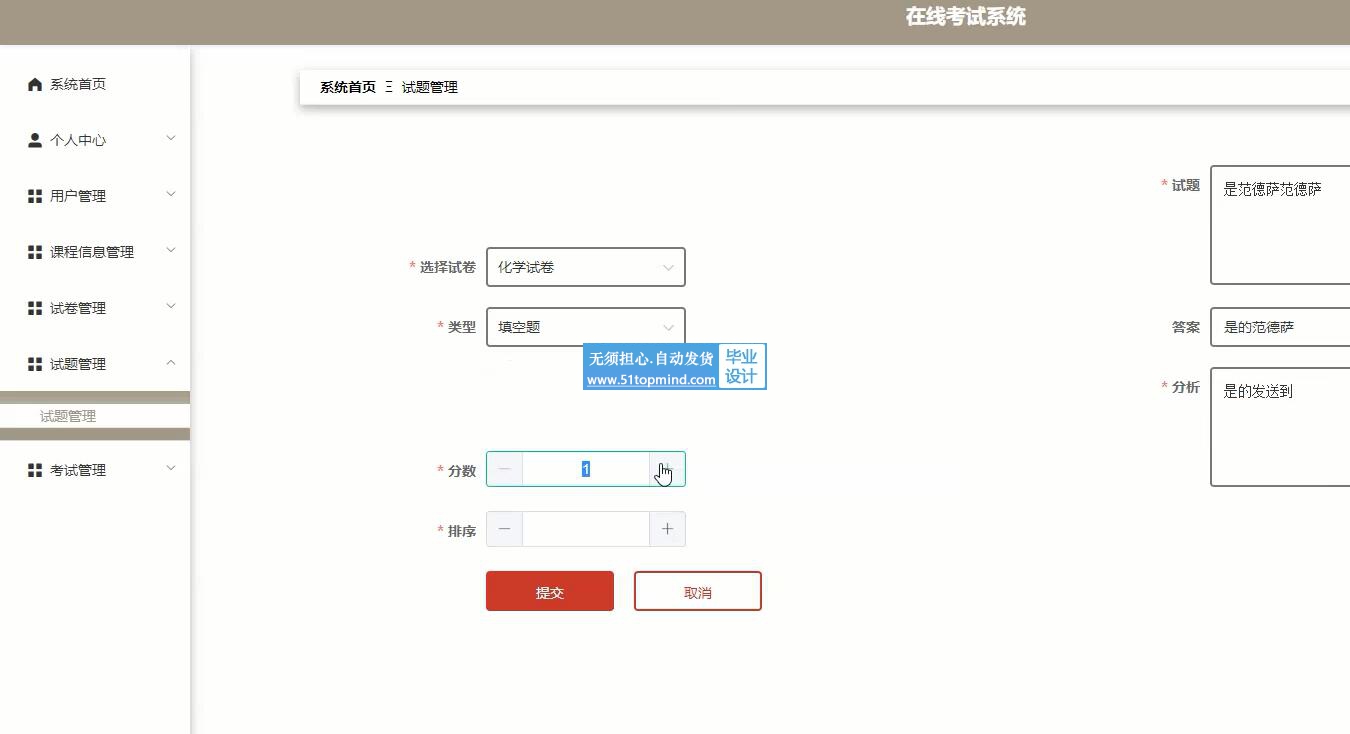Click the 答案 input field
This screenshot has width=1350, height=734.
pyautogui.click(x=1280, y=327)
